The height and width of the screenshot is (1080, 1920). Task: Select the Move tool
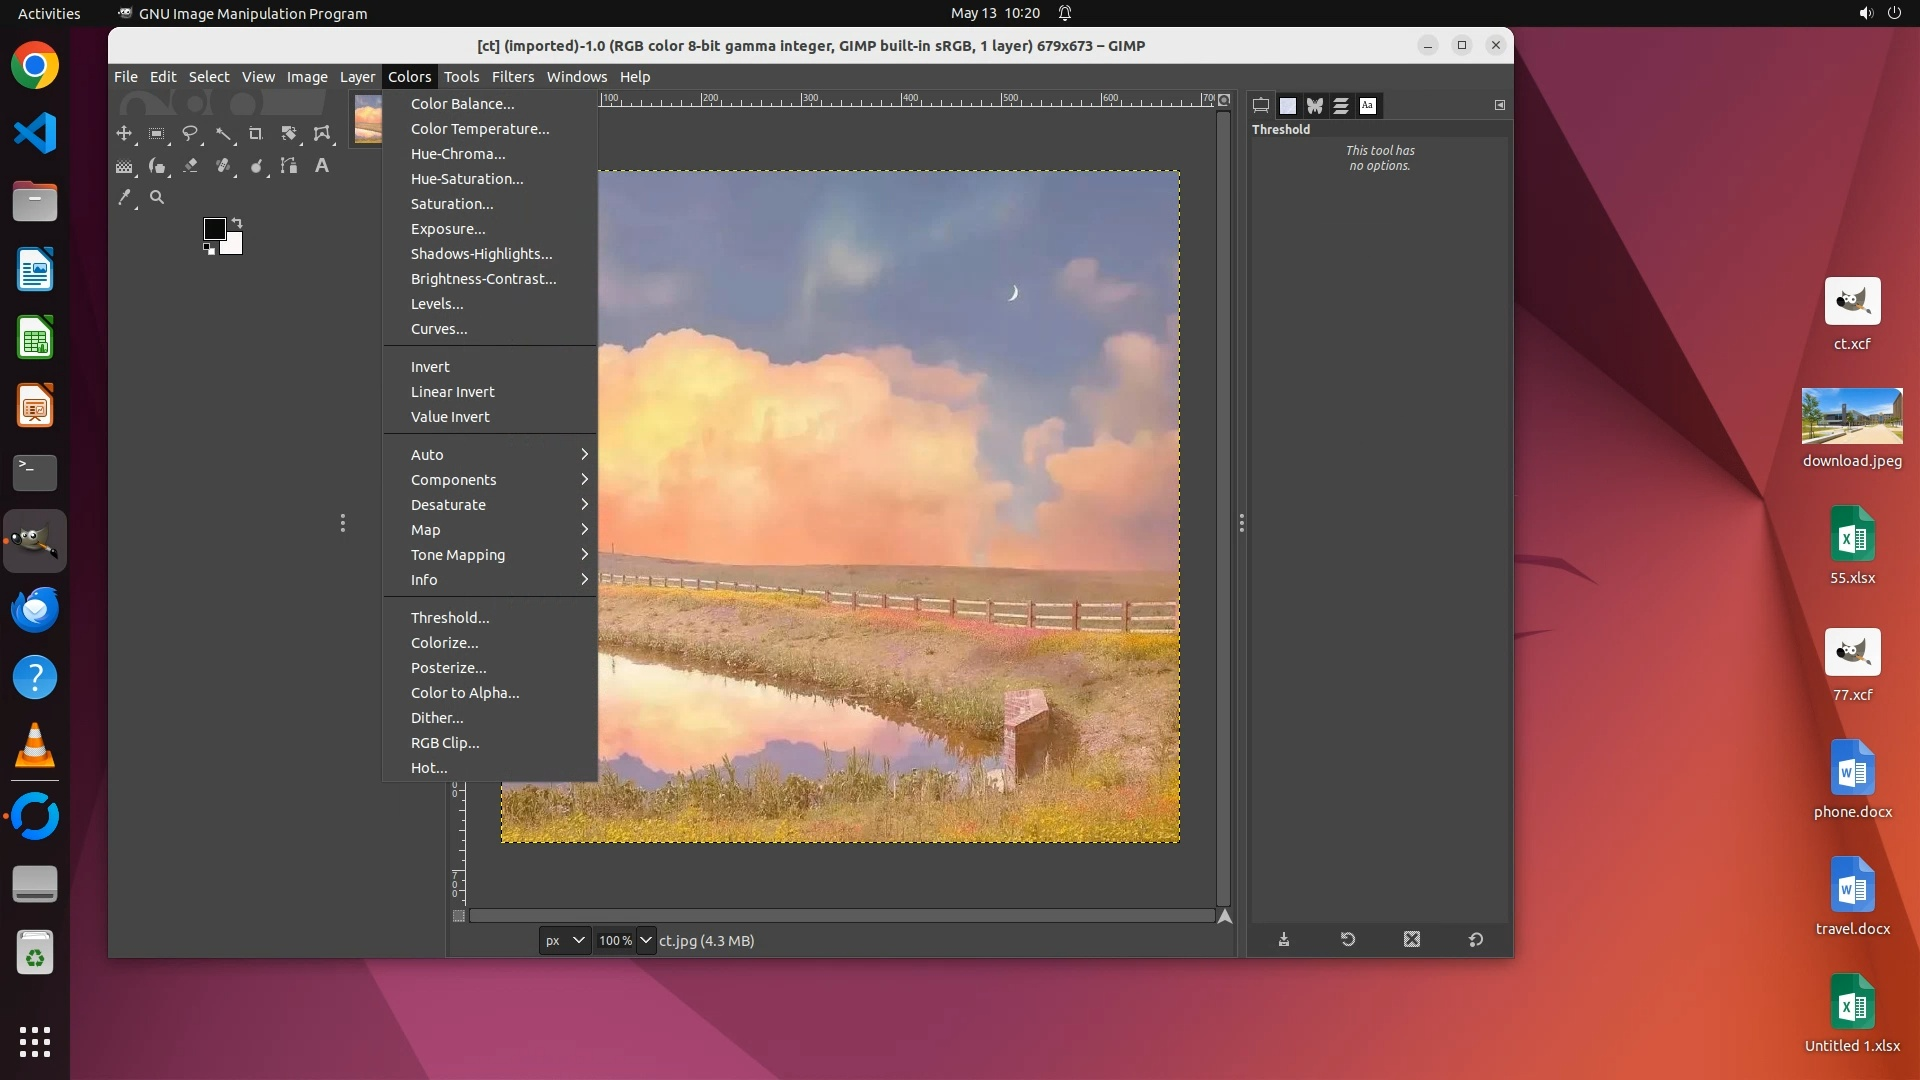(x=124, y=133)
